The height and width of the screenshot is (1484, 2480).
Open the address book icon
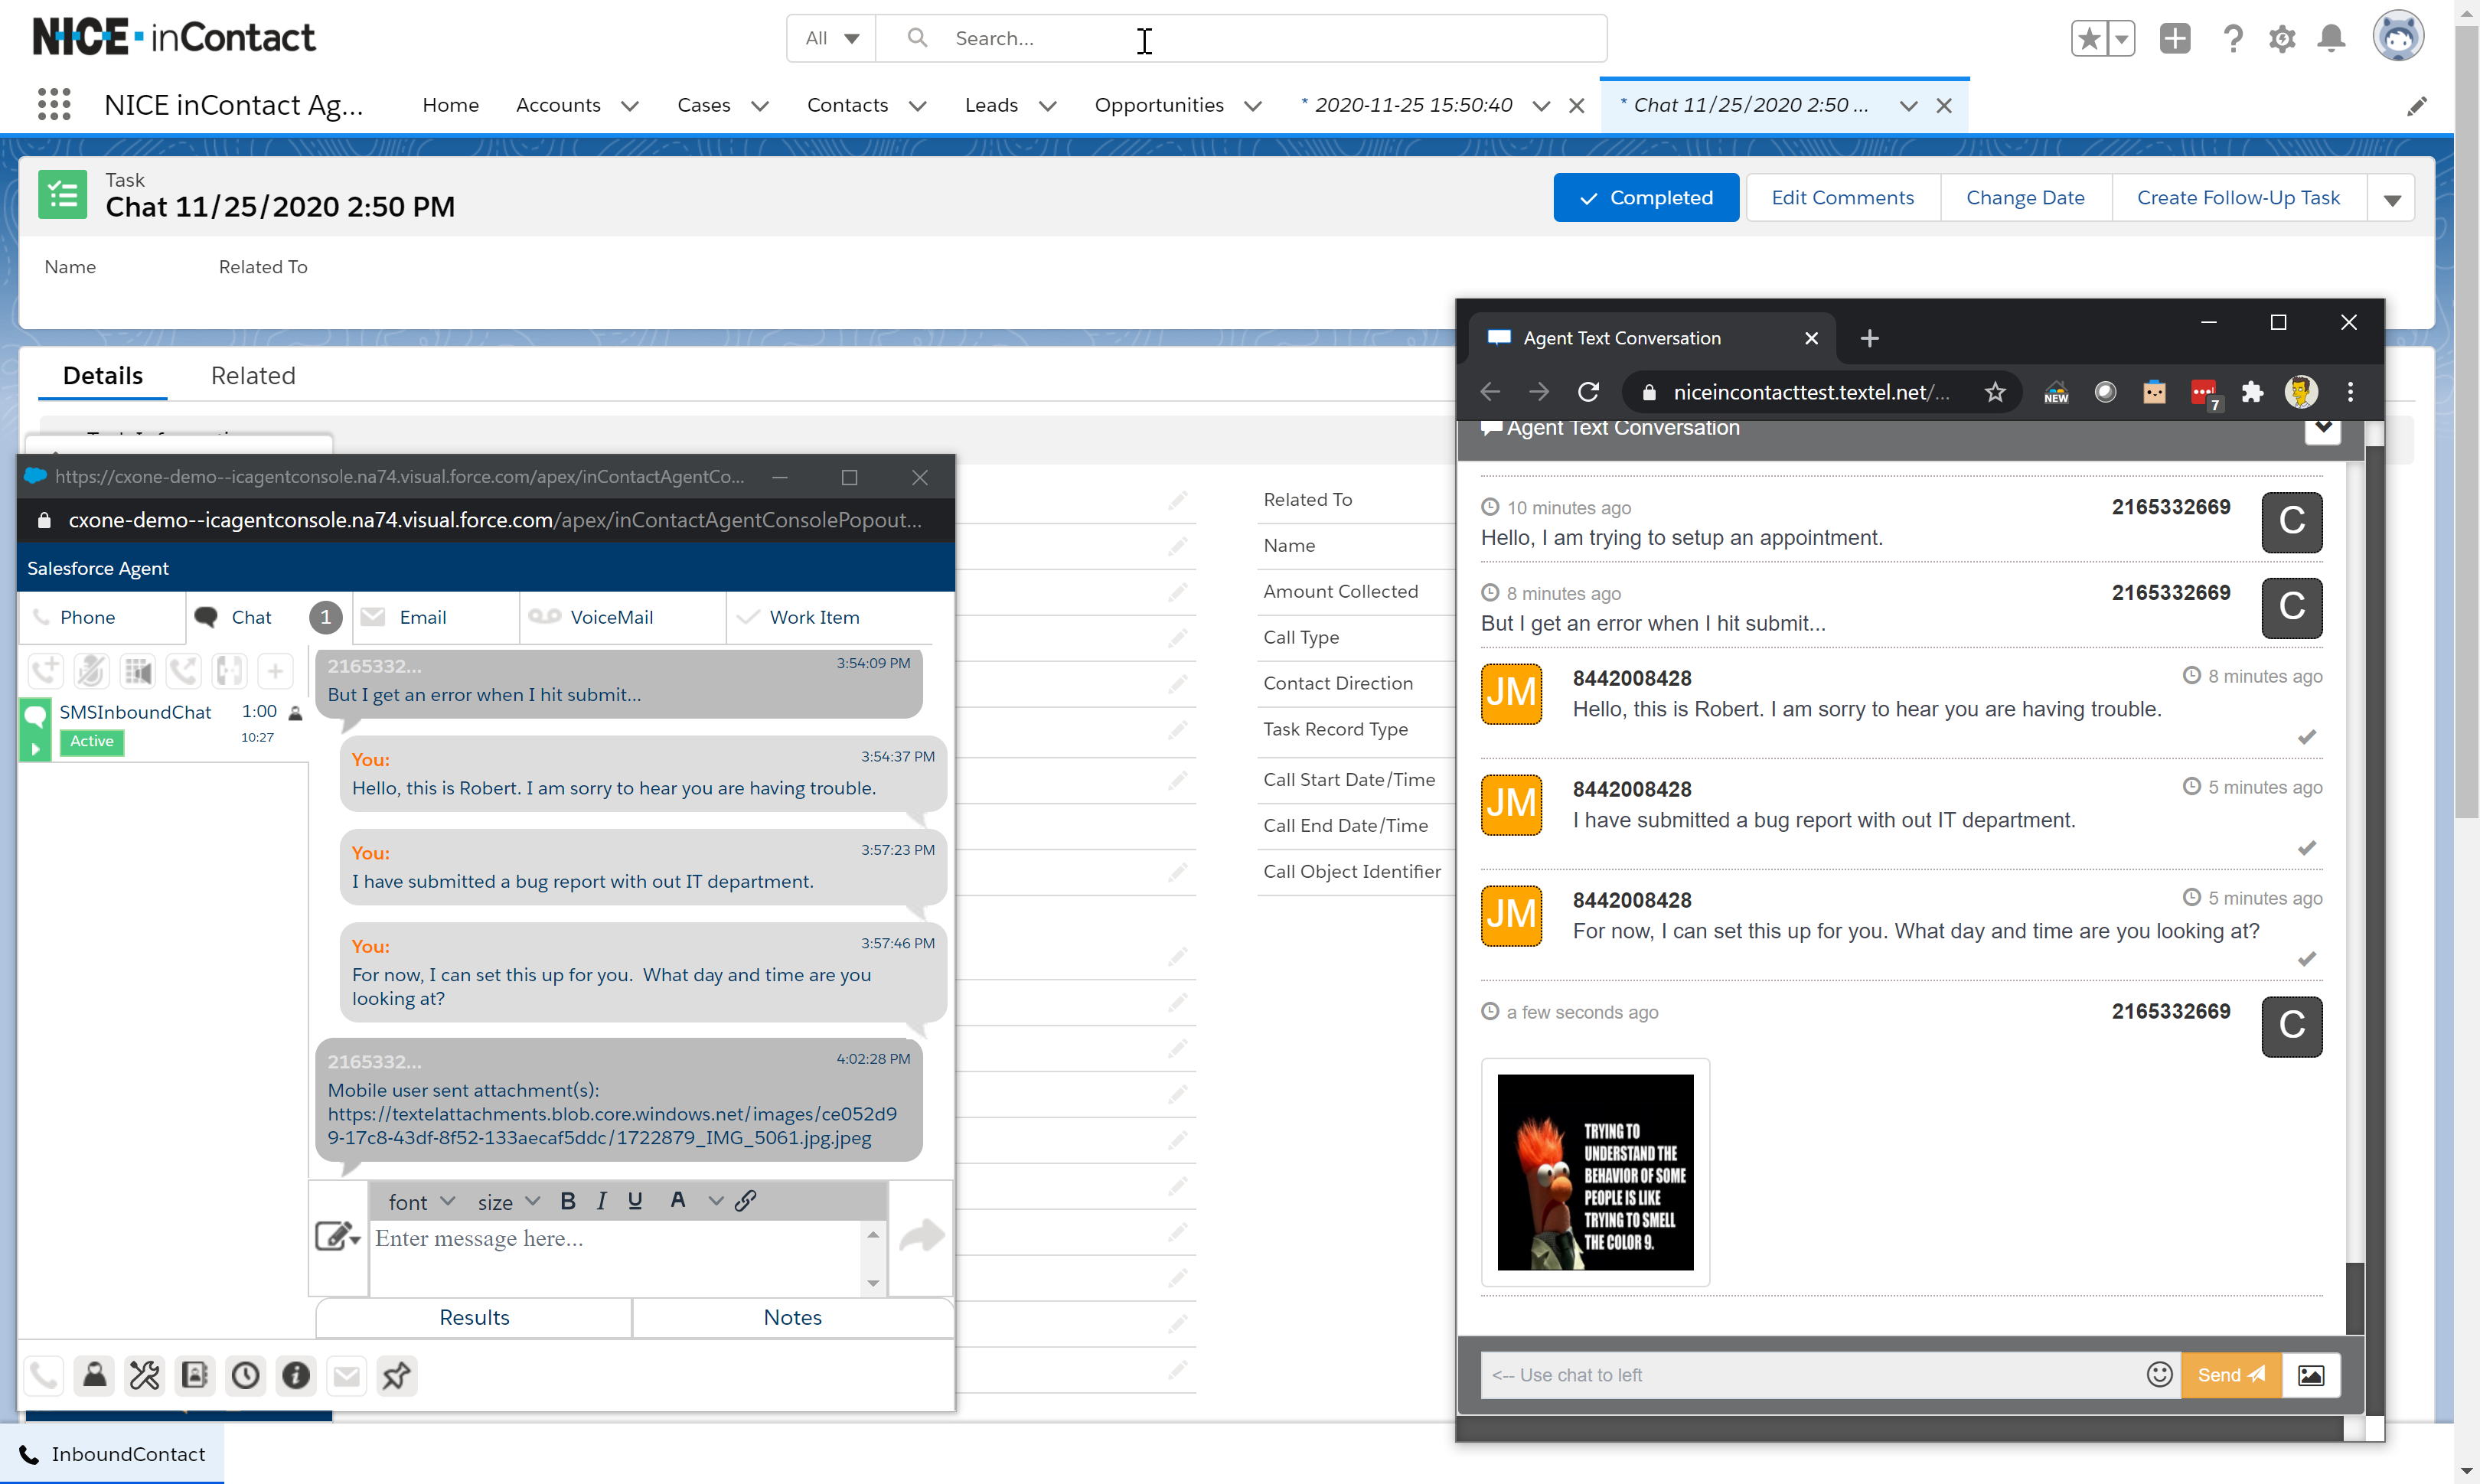(195, 1375)
